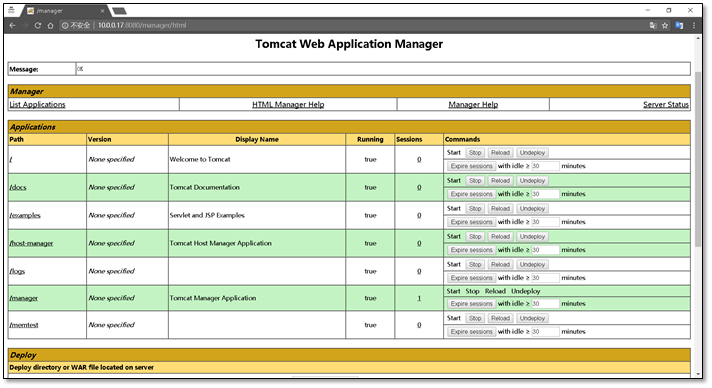
Task: Click the List Applications link
Action: point(37,104)
